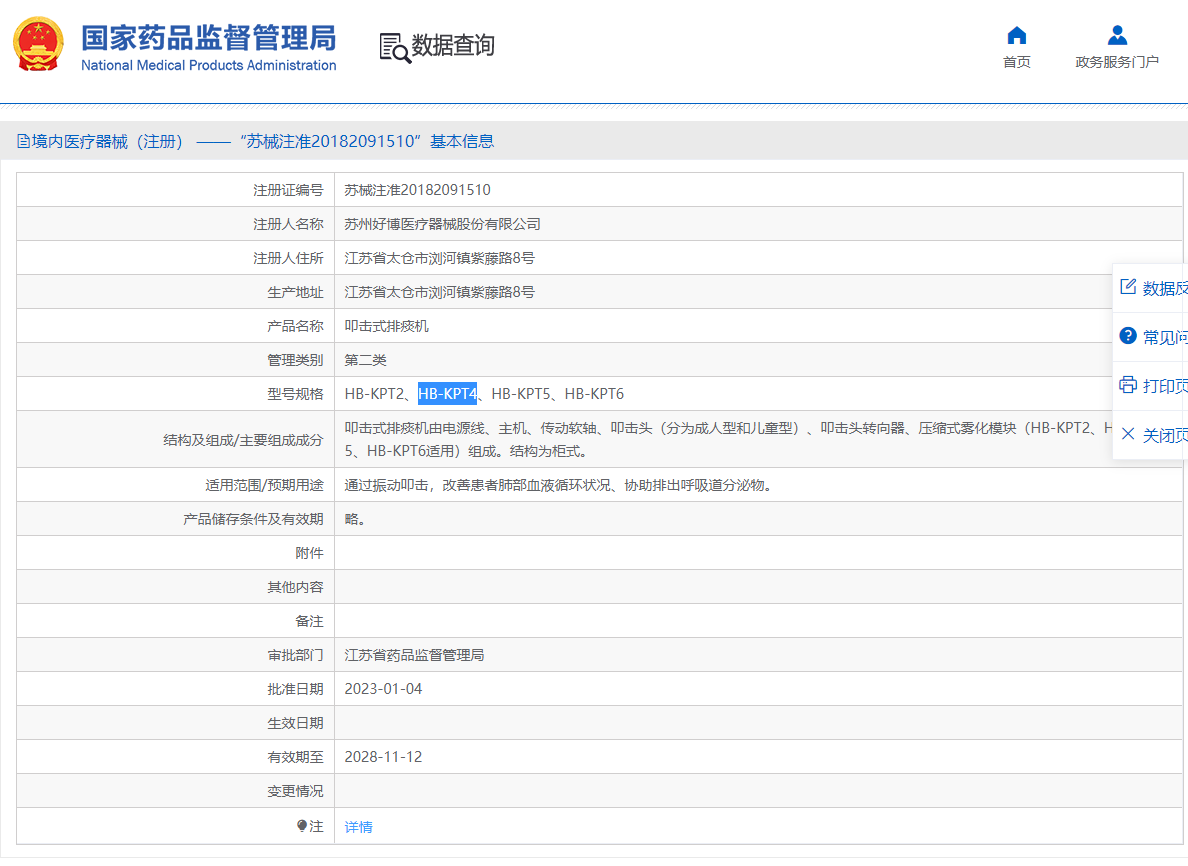
Task: Click the 注册证编号 row label
Action: 288,190
